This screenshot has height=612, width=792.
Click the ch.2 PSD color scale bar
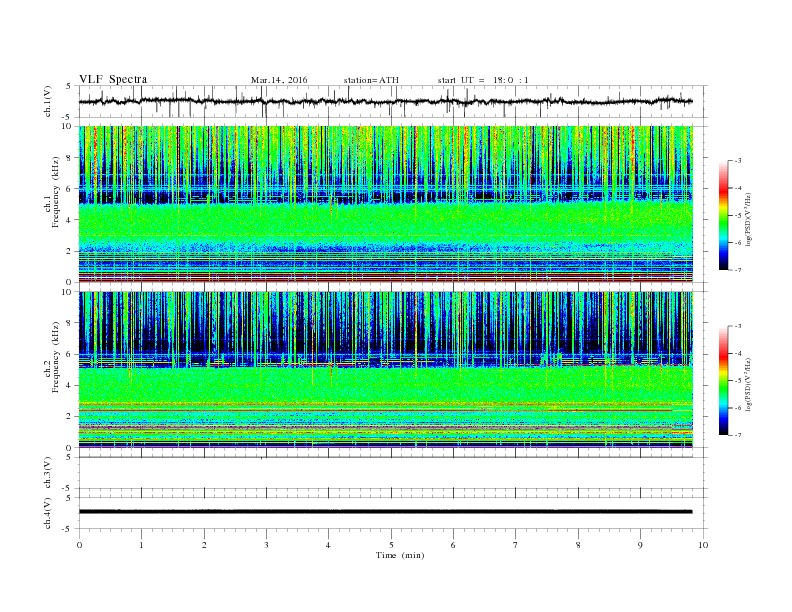click(724, 380)
